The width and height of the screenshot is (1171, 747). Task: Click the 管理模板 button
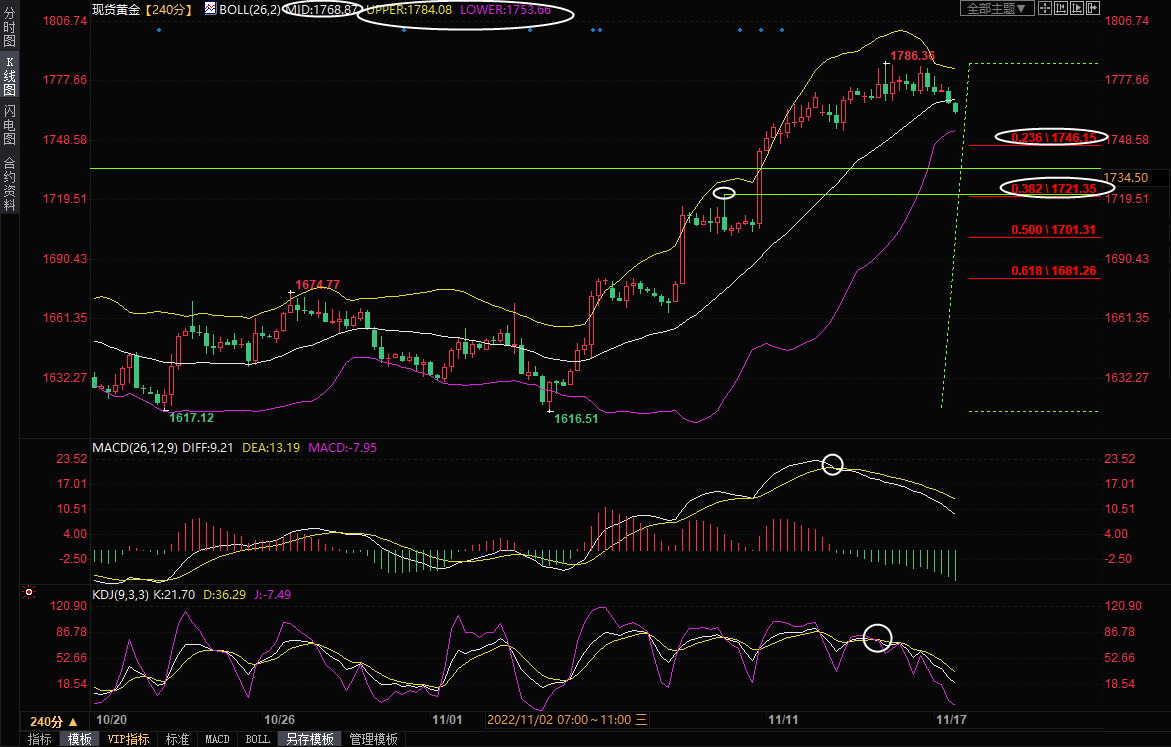[x=372, y=739]
